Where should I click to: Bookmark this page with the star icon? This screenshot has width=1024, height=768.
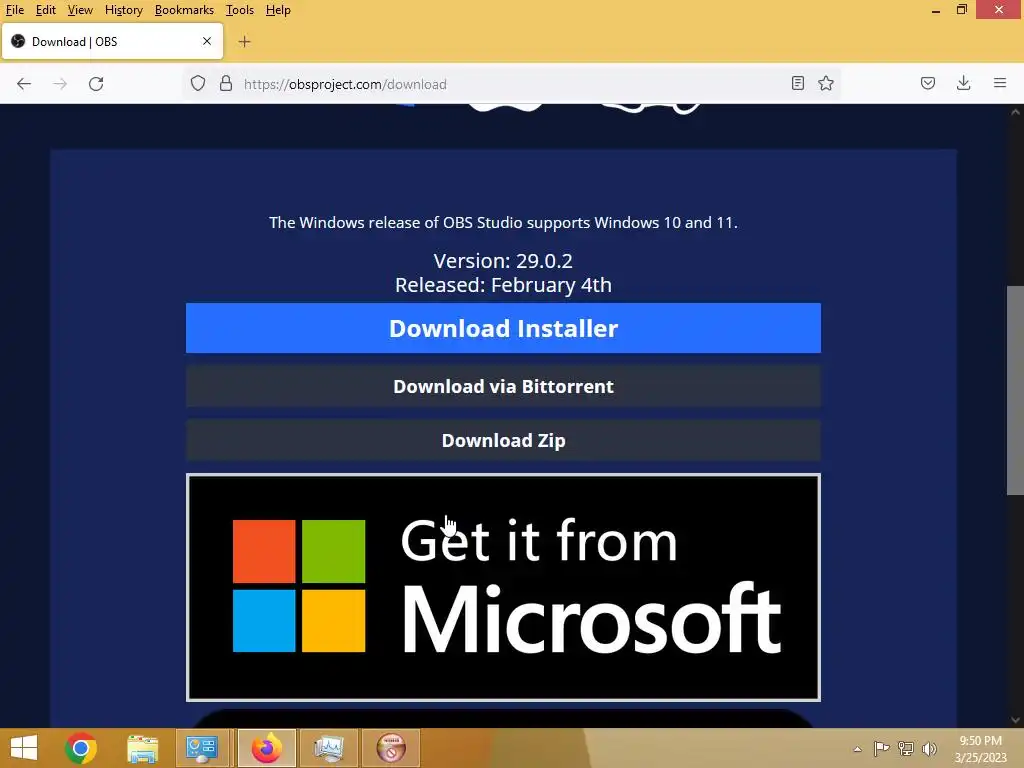tap(826, 83)
